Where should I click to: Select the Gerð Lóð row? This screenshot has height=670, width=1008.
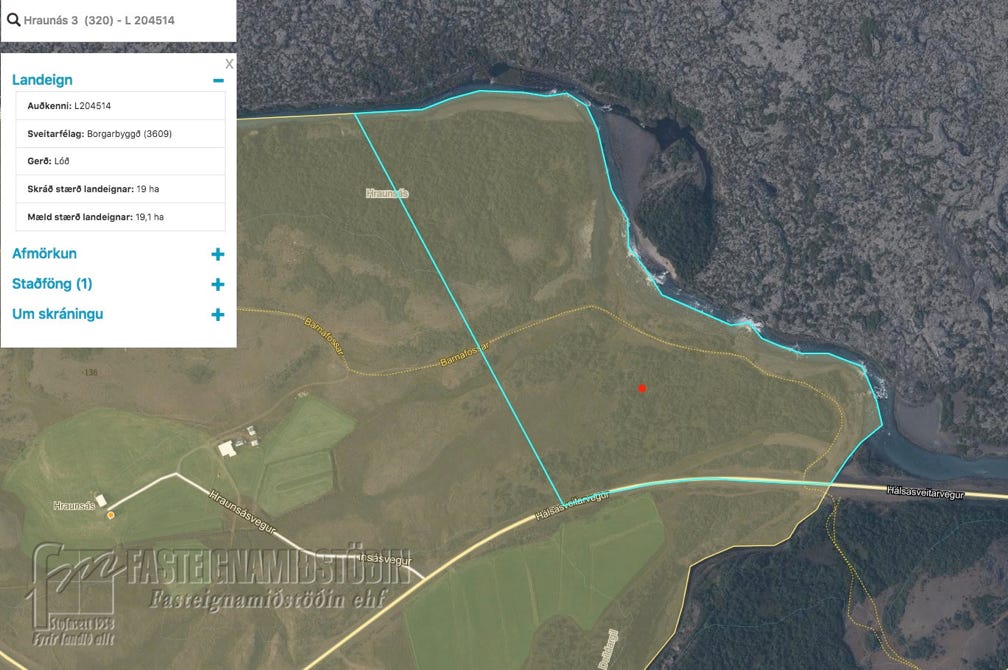120,161
